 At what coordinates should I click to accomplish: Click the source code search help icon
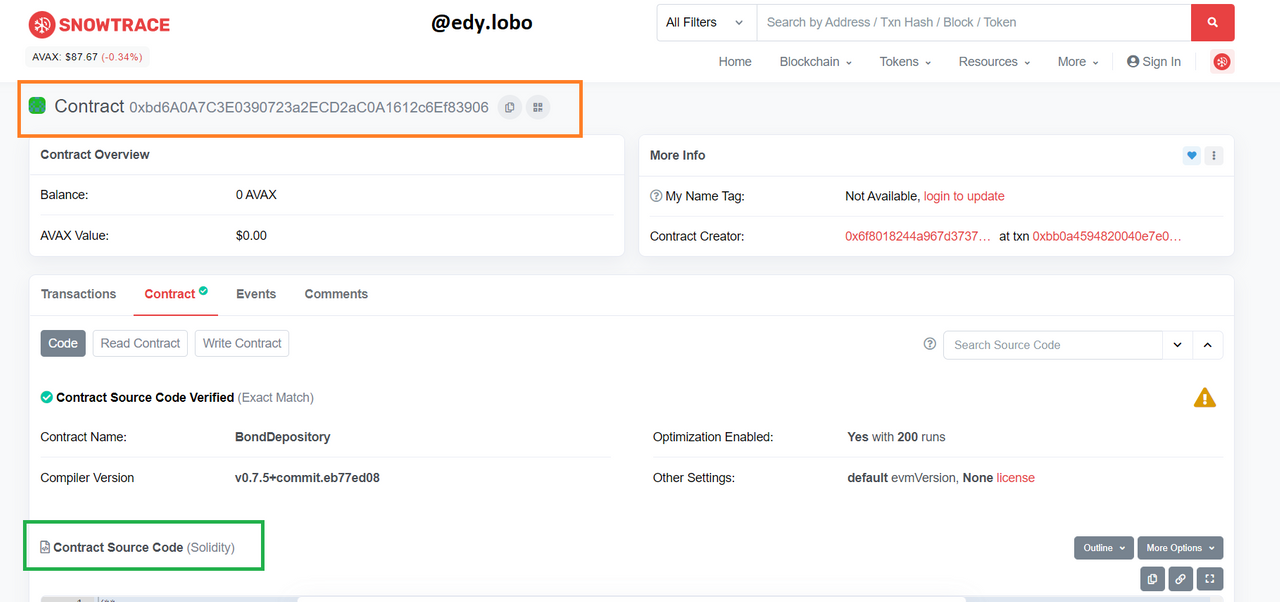click(930, 344)
